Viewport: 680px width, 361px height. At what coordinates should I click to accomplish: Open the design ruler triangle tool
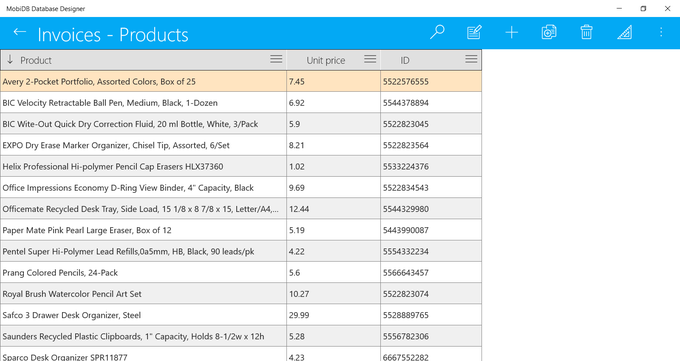click(x=624, y=32)
